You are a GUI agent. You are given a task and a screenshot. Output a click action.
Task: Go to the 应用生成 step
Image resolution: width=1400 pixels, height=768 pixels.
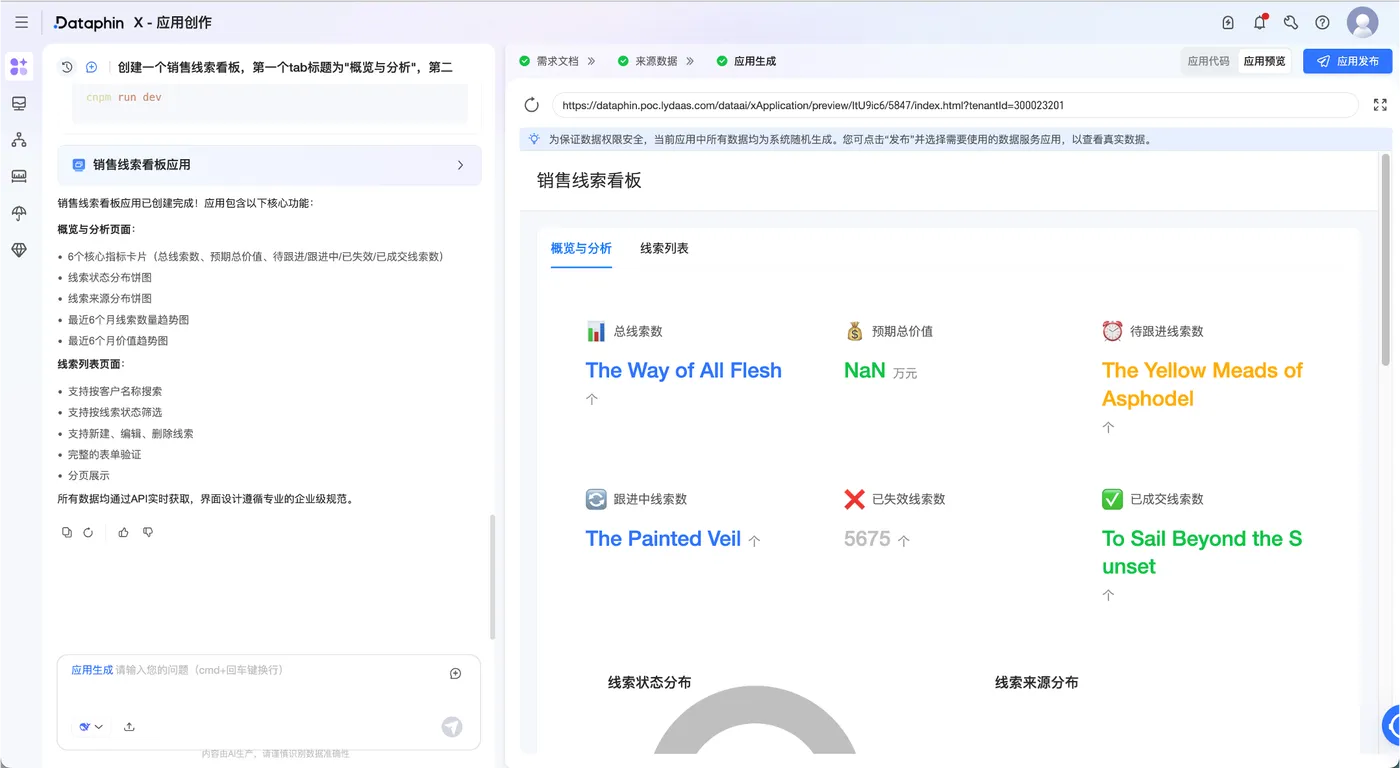[746, 61]
